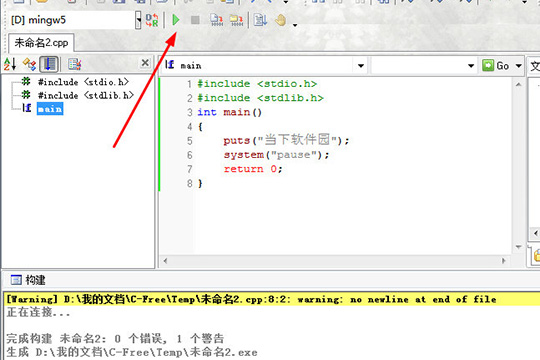Close the symbol panel with X
540x360 pixels.
(145, 63)
